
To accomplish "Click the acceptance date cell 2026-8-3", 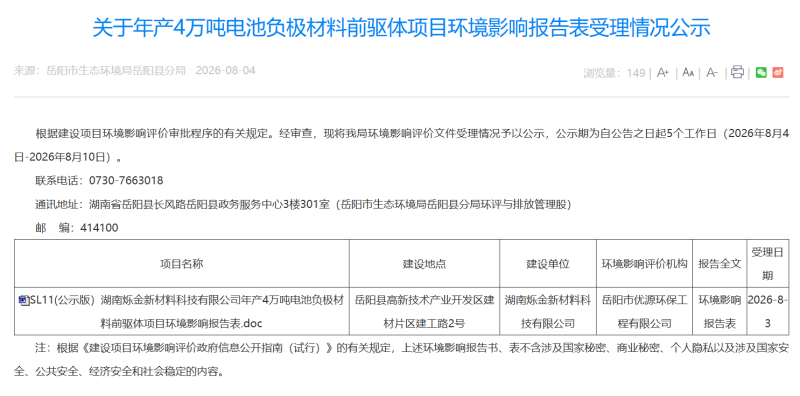I will (767, 311).
